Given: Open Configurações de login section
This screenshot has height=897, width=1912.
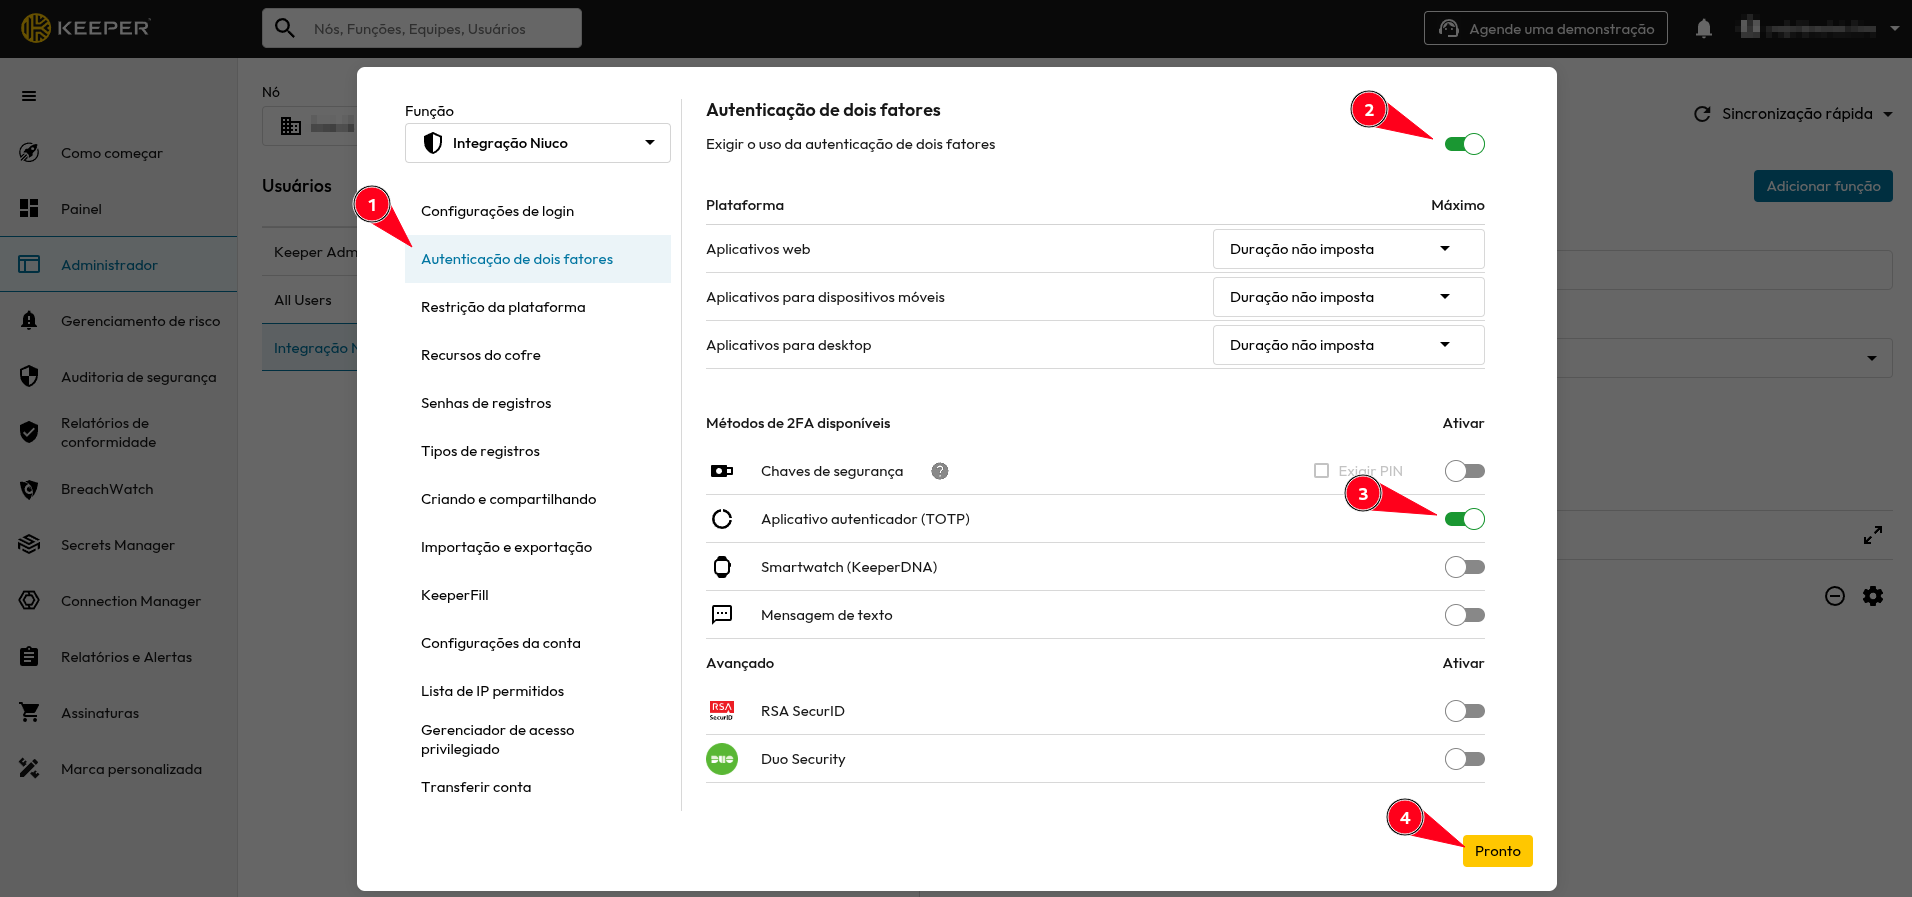Looking at the screenshot, I should (538, 211).
